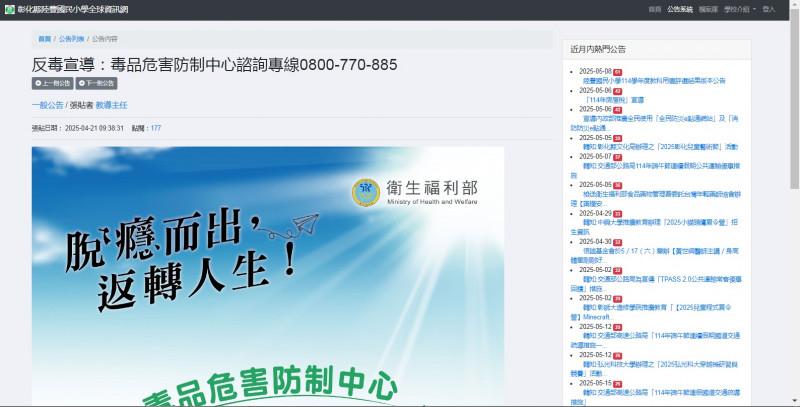Screen dimensions: 800x407
Task: Open the 高速公路局 announcement above 弘光科技大學
Action: coord(656,341)
